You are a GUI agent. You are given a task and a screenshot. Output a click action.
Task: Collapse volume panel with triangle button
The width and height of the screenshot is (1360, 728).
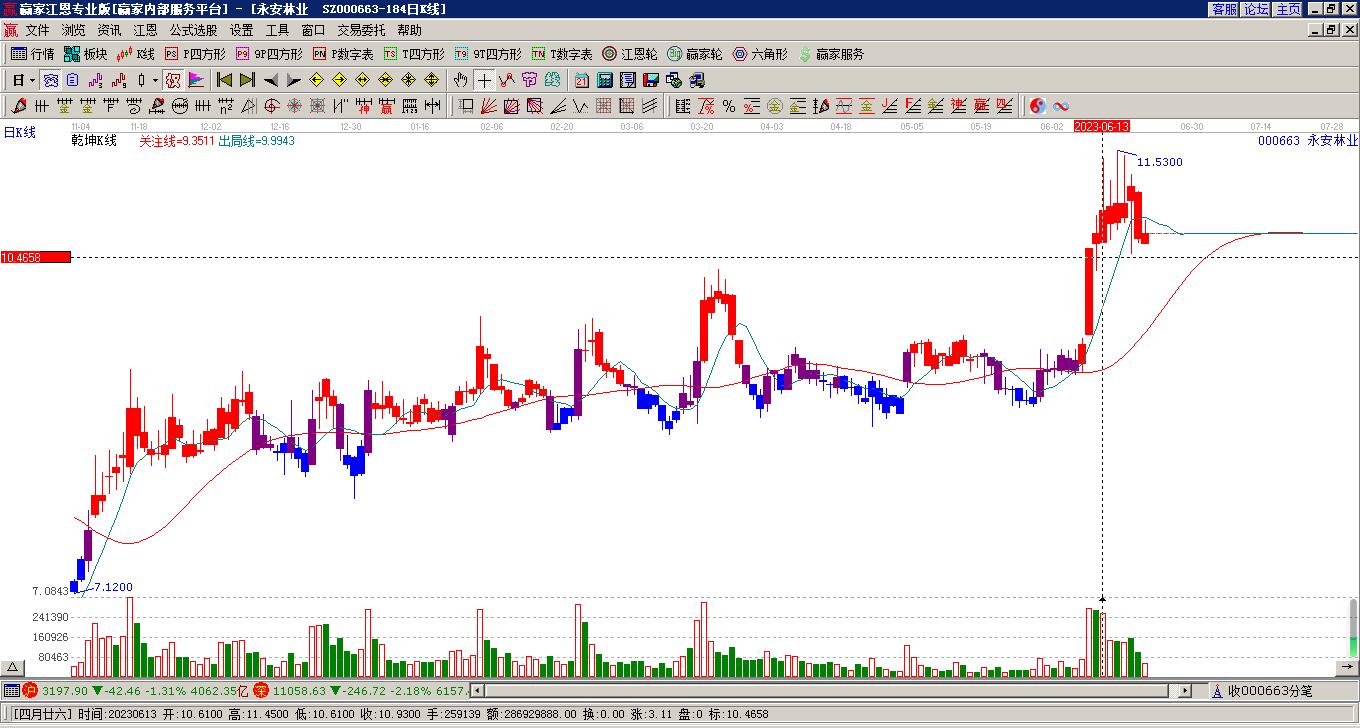(x=12, y=667)
